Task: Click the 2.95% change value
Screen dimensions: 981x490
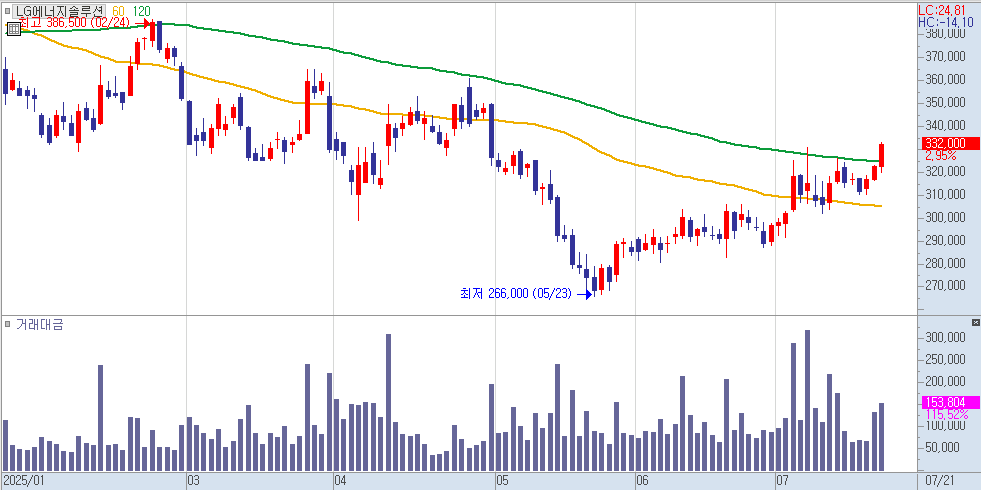Action: point(940,155)
